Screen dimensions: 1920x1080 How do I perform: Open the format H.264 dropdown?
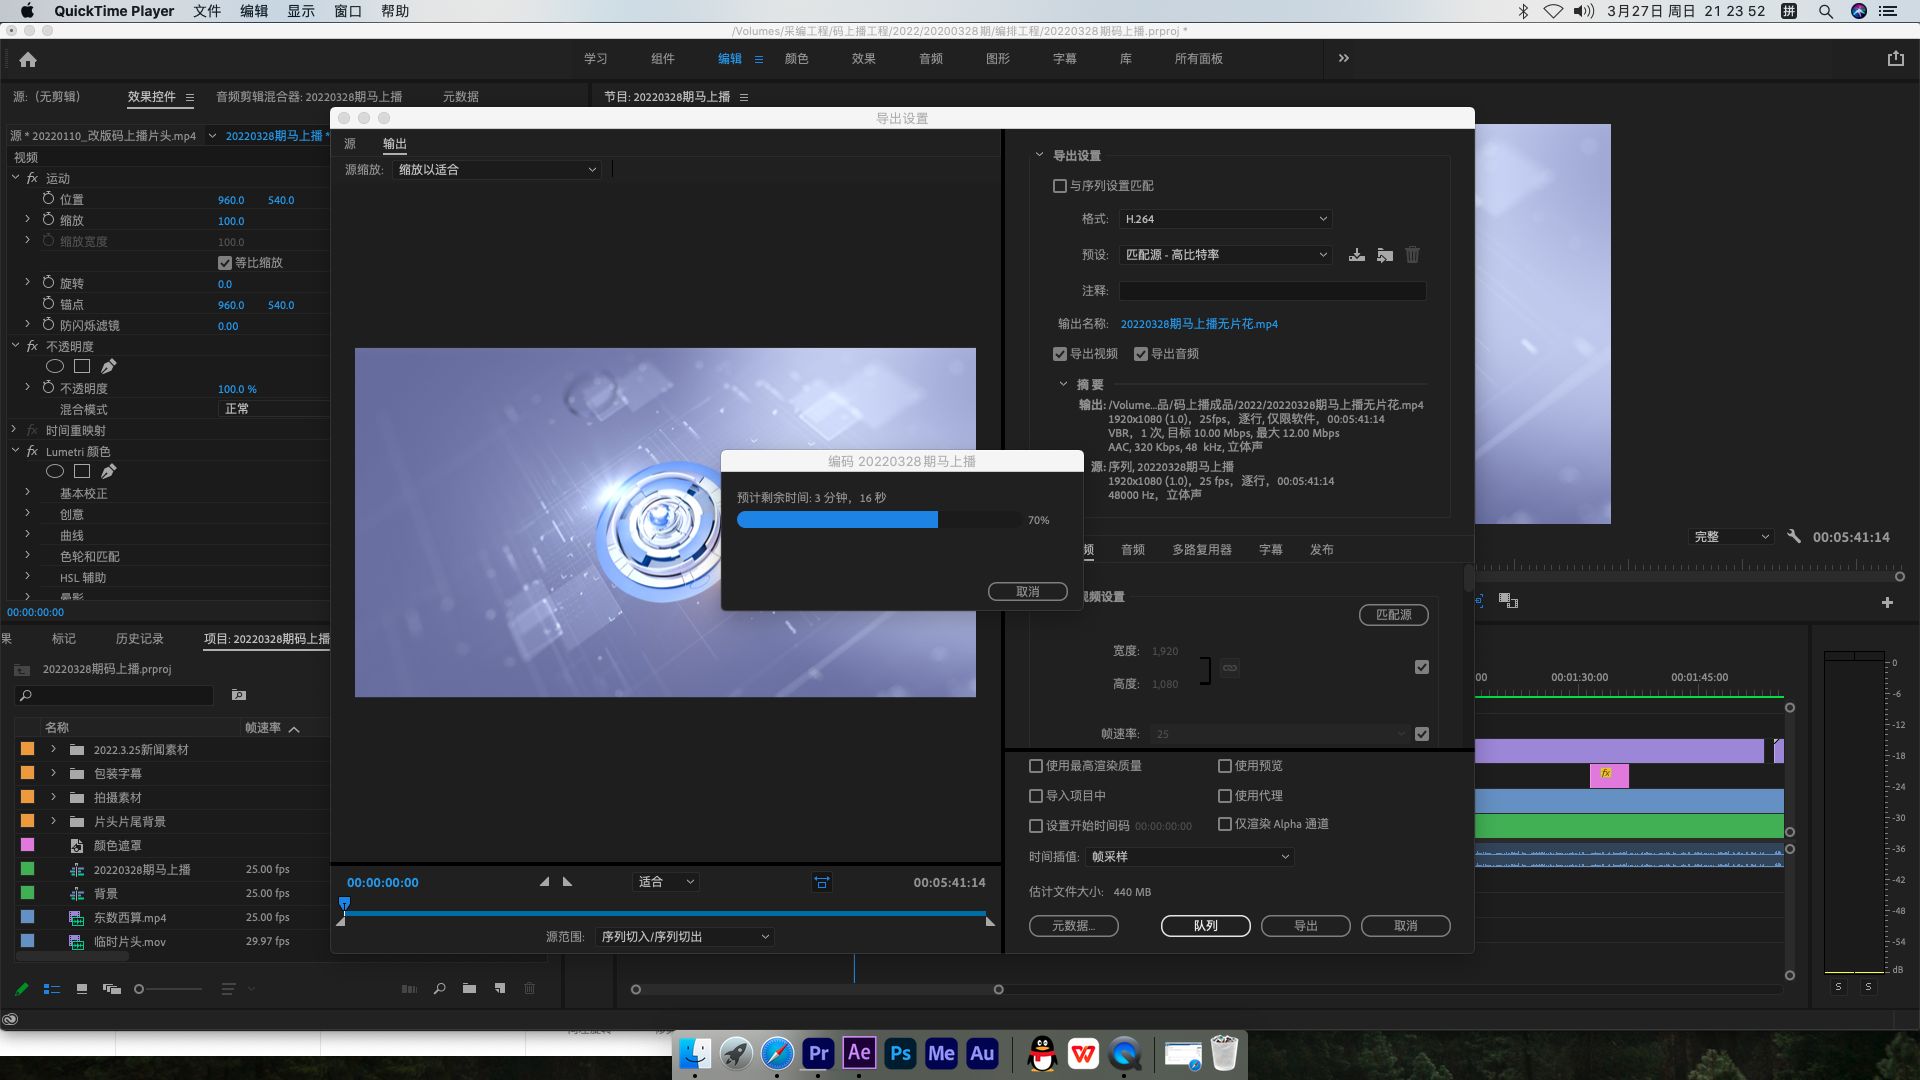pos(1225,219)
